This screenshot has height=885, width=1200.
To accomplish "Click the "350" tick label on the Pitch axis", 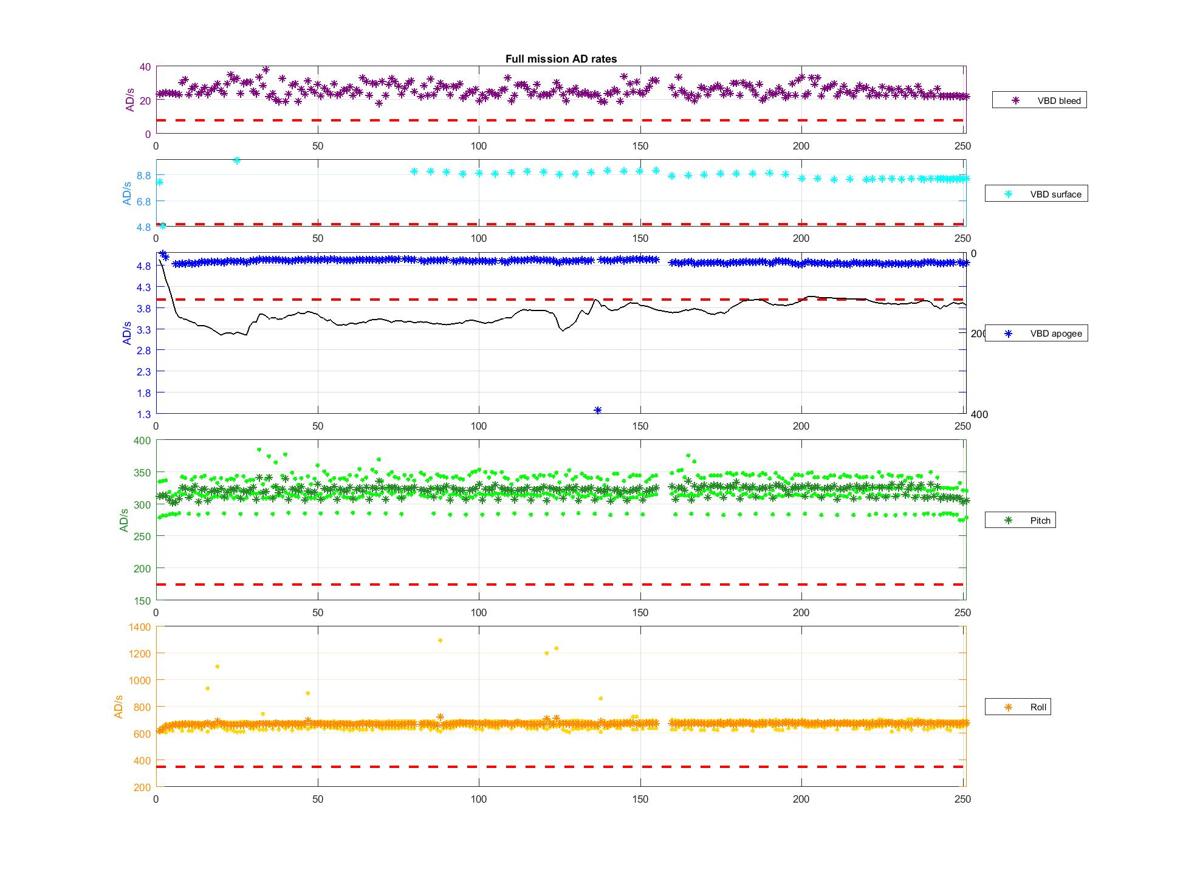I will 142,472.
